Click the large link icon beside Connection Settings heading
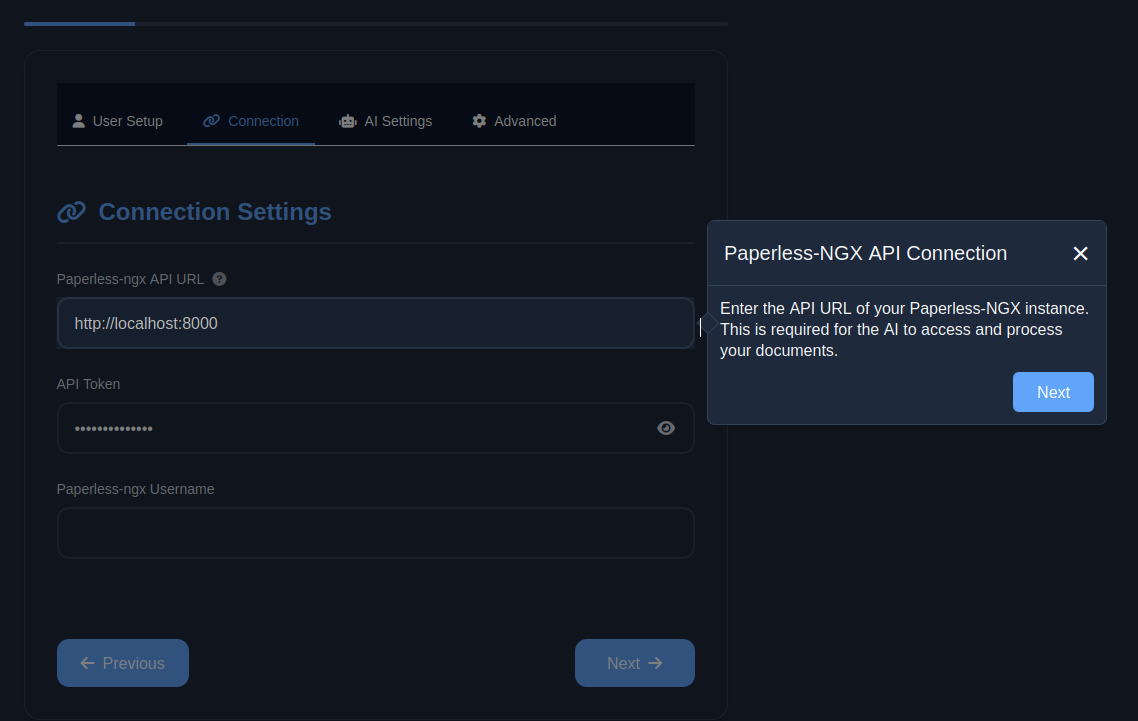The height and width of the screenshot is (721, 1138). tap(71, 212)
